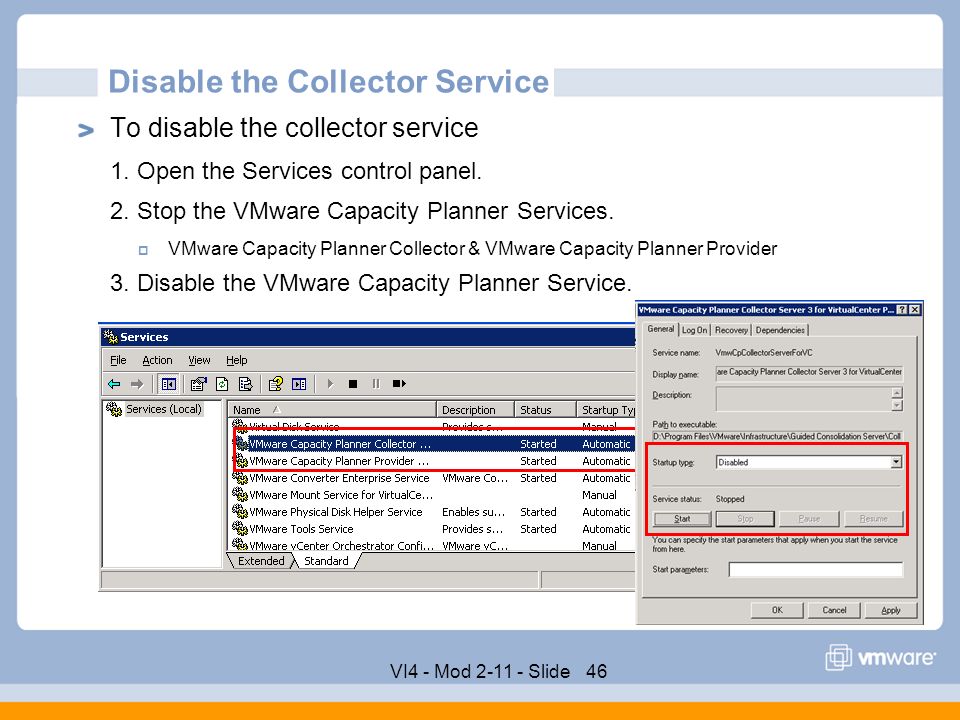Click the Cancel button
The image size is (960, 720).
pos(834,610)
